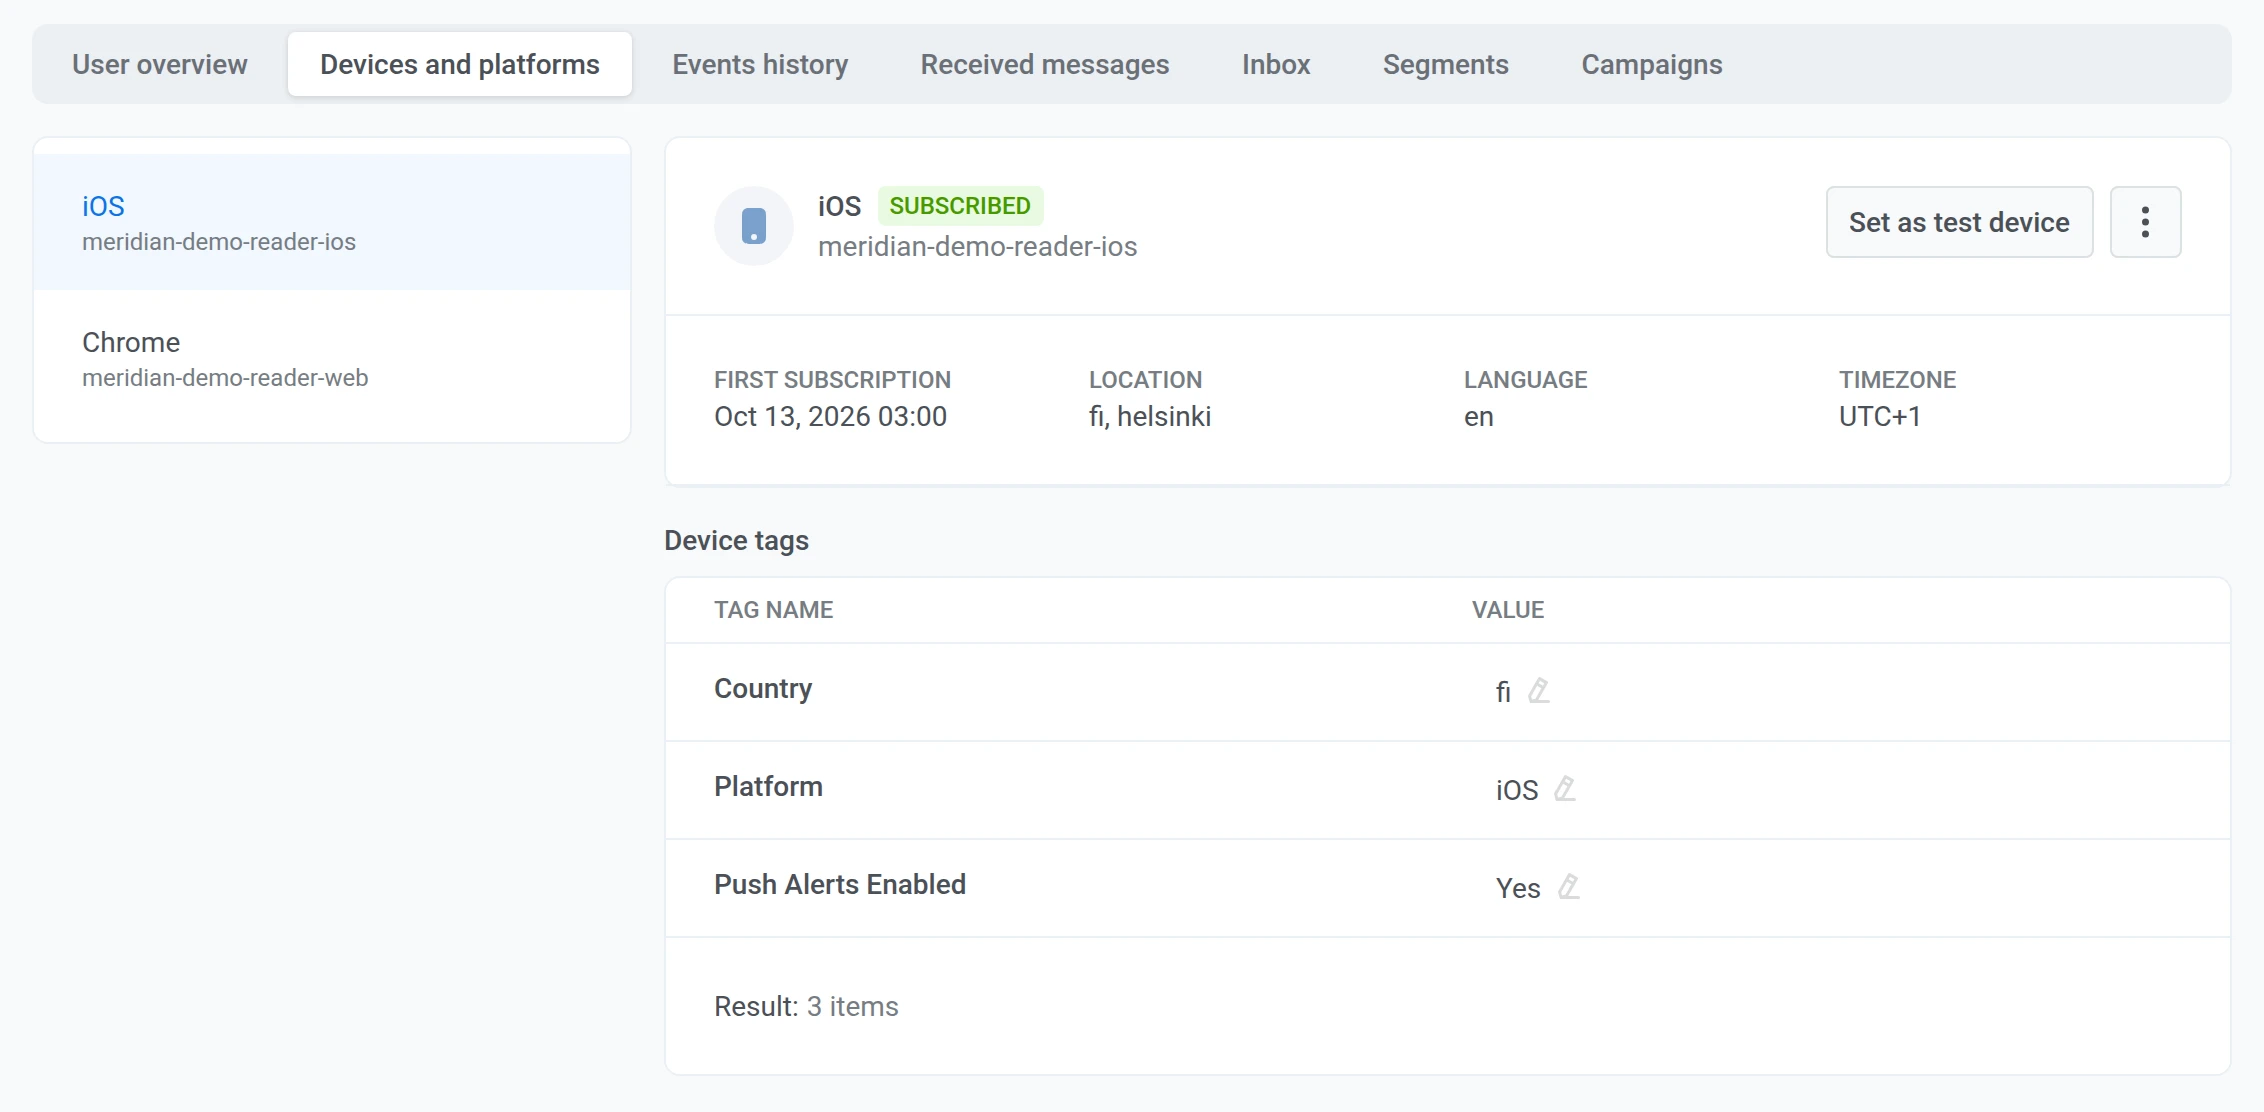Open the three-dot device options menu

click(2145, 222)
